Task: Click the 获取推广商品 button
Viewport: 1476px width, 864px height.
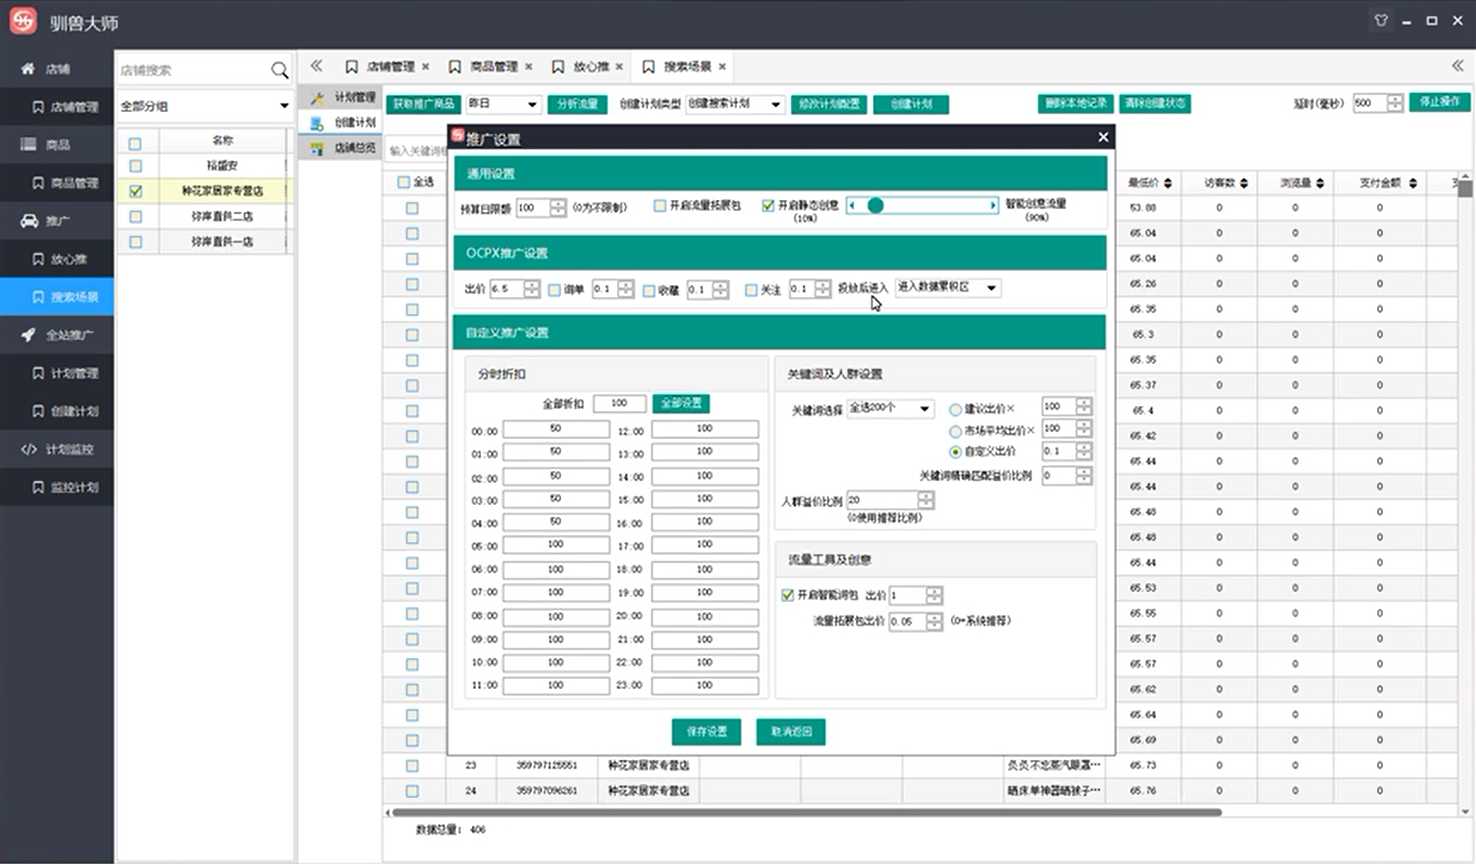Action: tap(424, 104)
